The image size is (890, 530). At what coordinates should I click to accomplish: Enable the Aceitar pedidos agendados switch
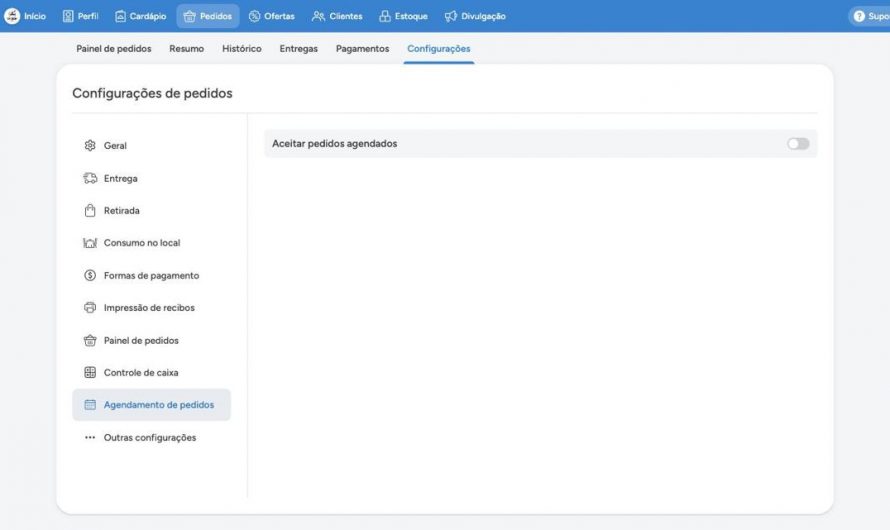797,144
